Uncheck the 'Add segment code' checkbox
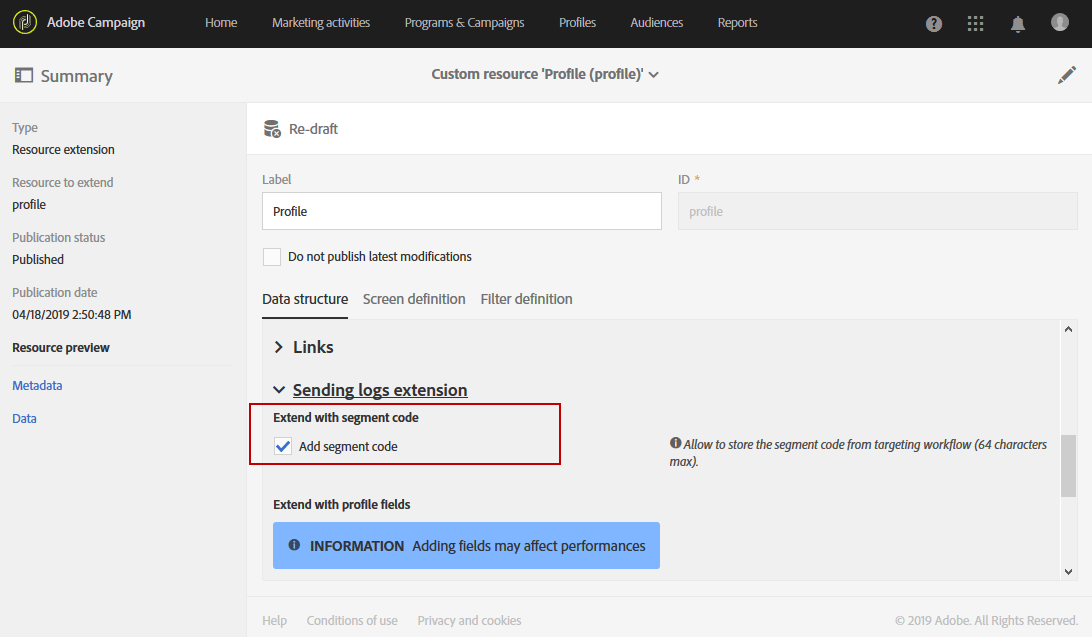This screenshot has height=637, width=1092. (x=282, y=445)
